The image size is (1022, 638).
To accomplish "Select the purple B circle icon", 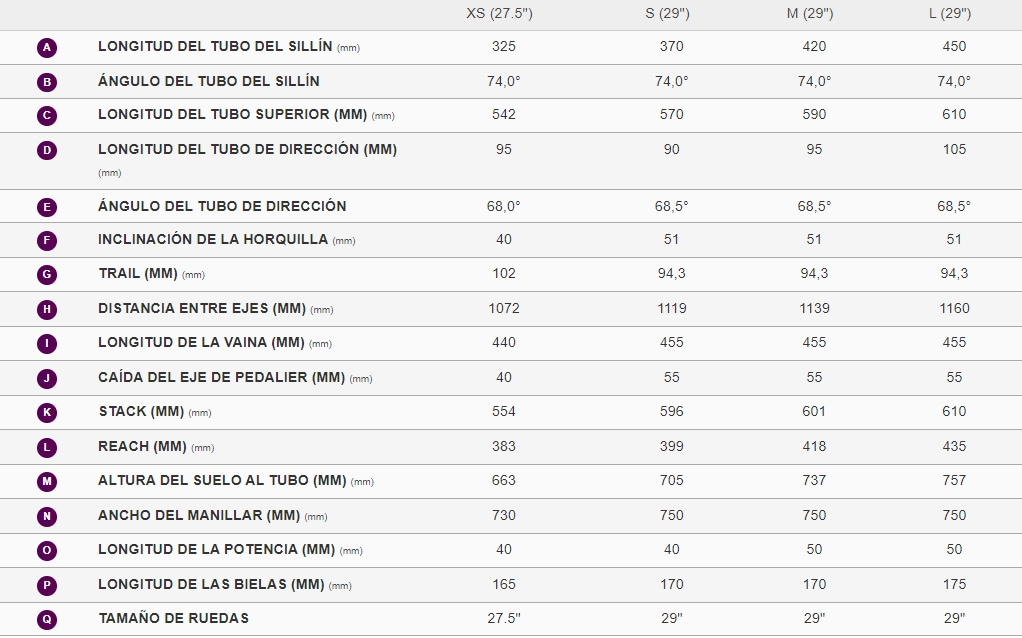I will [47, 82].
